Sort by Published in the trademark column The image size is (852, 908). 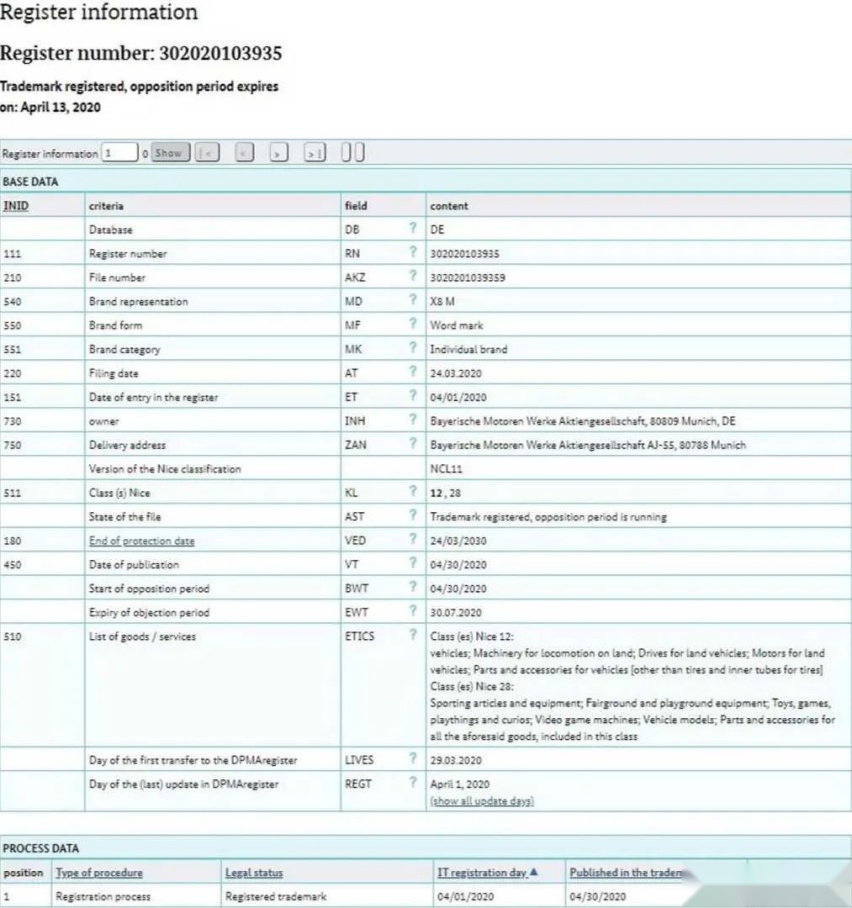click(626, 873)
